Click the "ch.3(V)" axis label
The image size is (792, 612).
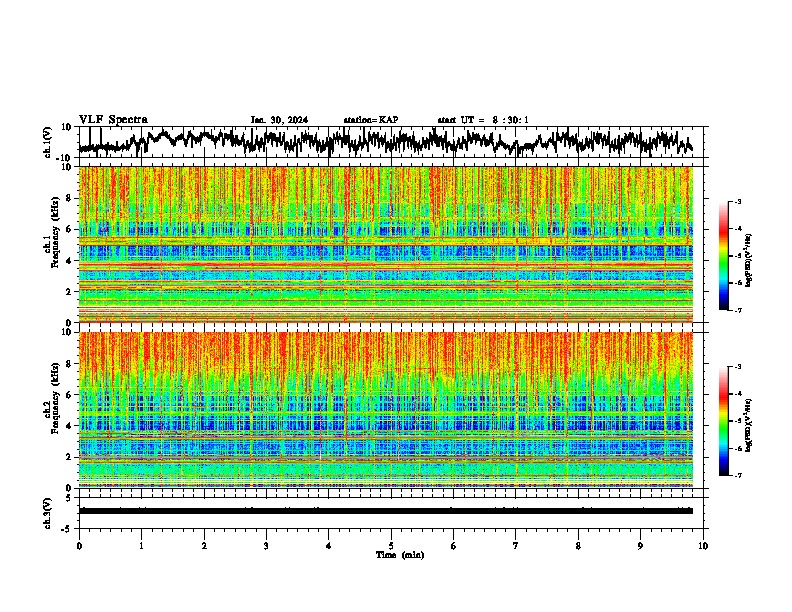(47, 513)
